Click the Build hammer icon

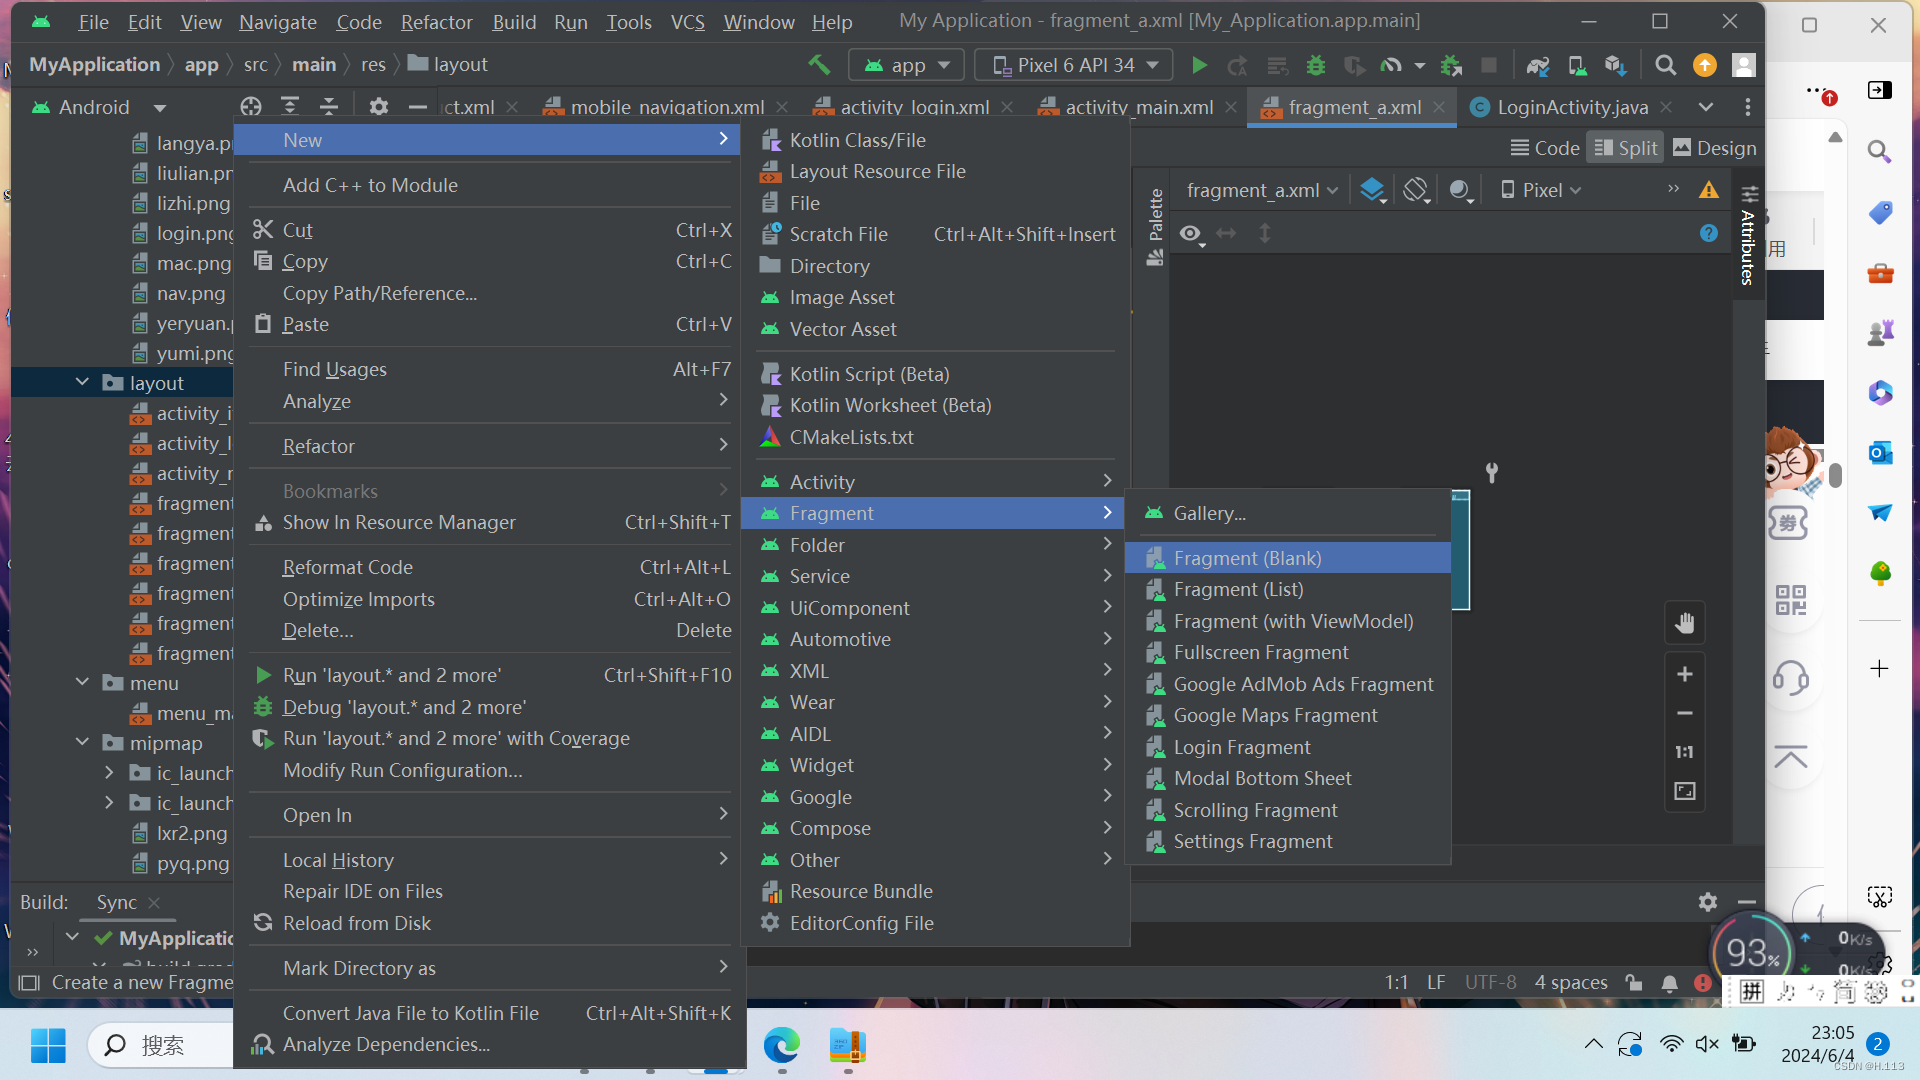(x=819, y=65)
